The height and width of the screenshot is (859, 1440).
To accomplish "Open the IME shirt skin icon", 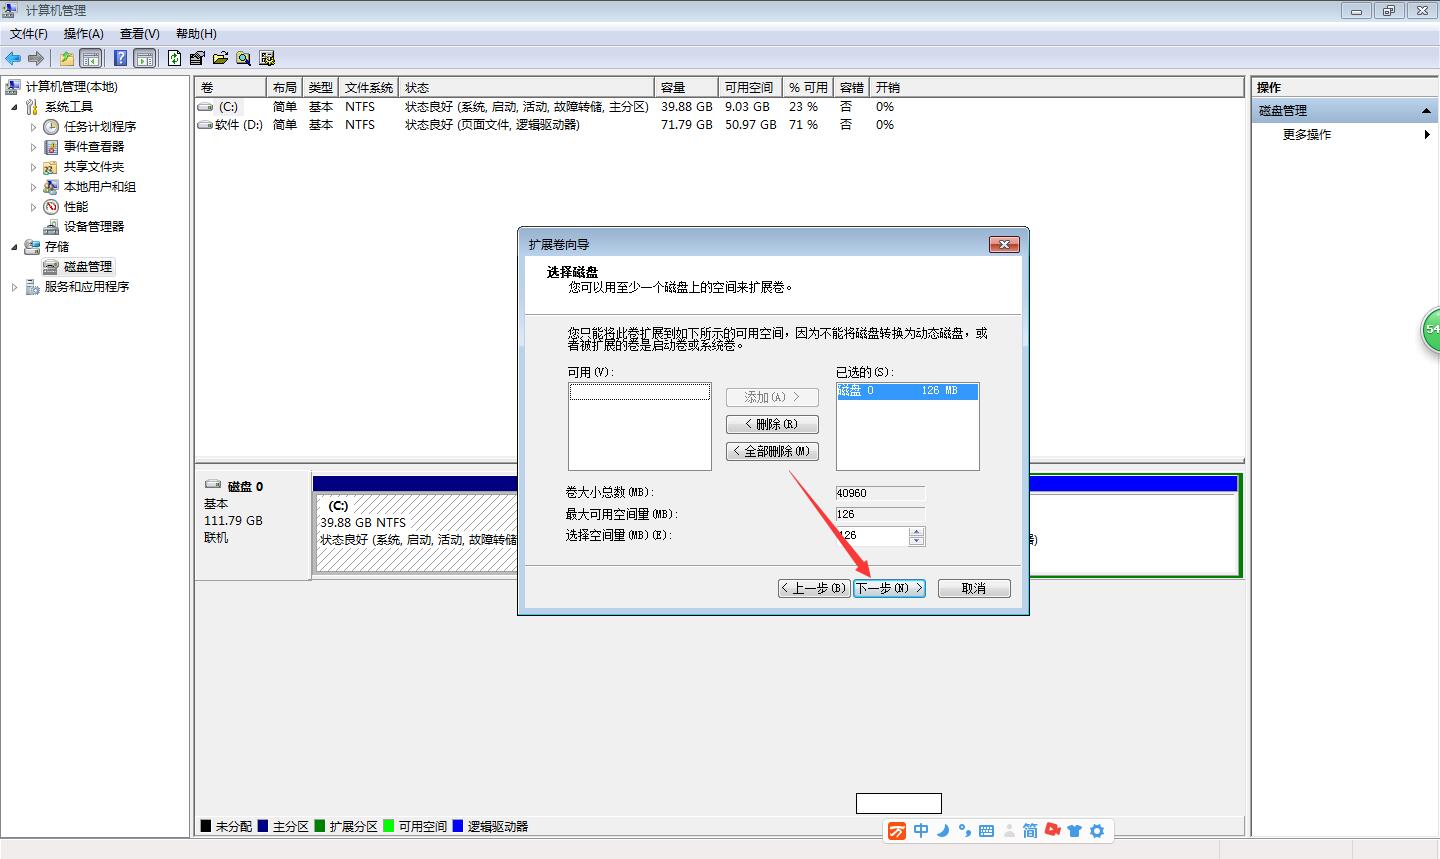I will (1075, 830).
